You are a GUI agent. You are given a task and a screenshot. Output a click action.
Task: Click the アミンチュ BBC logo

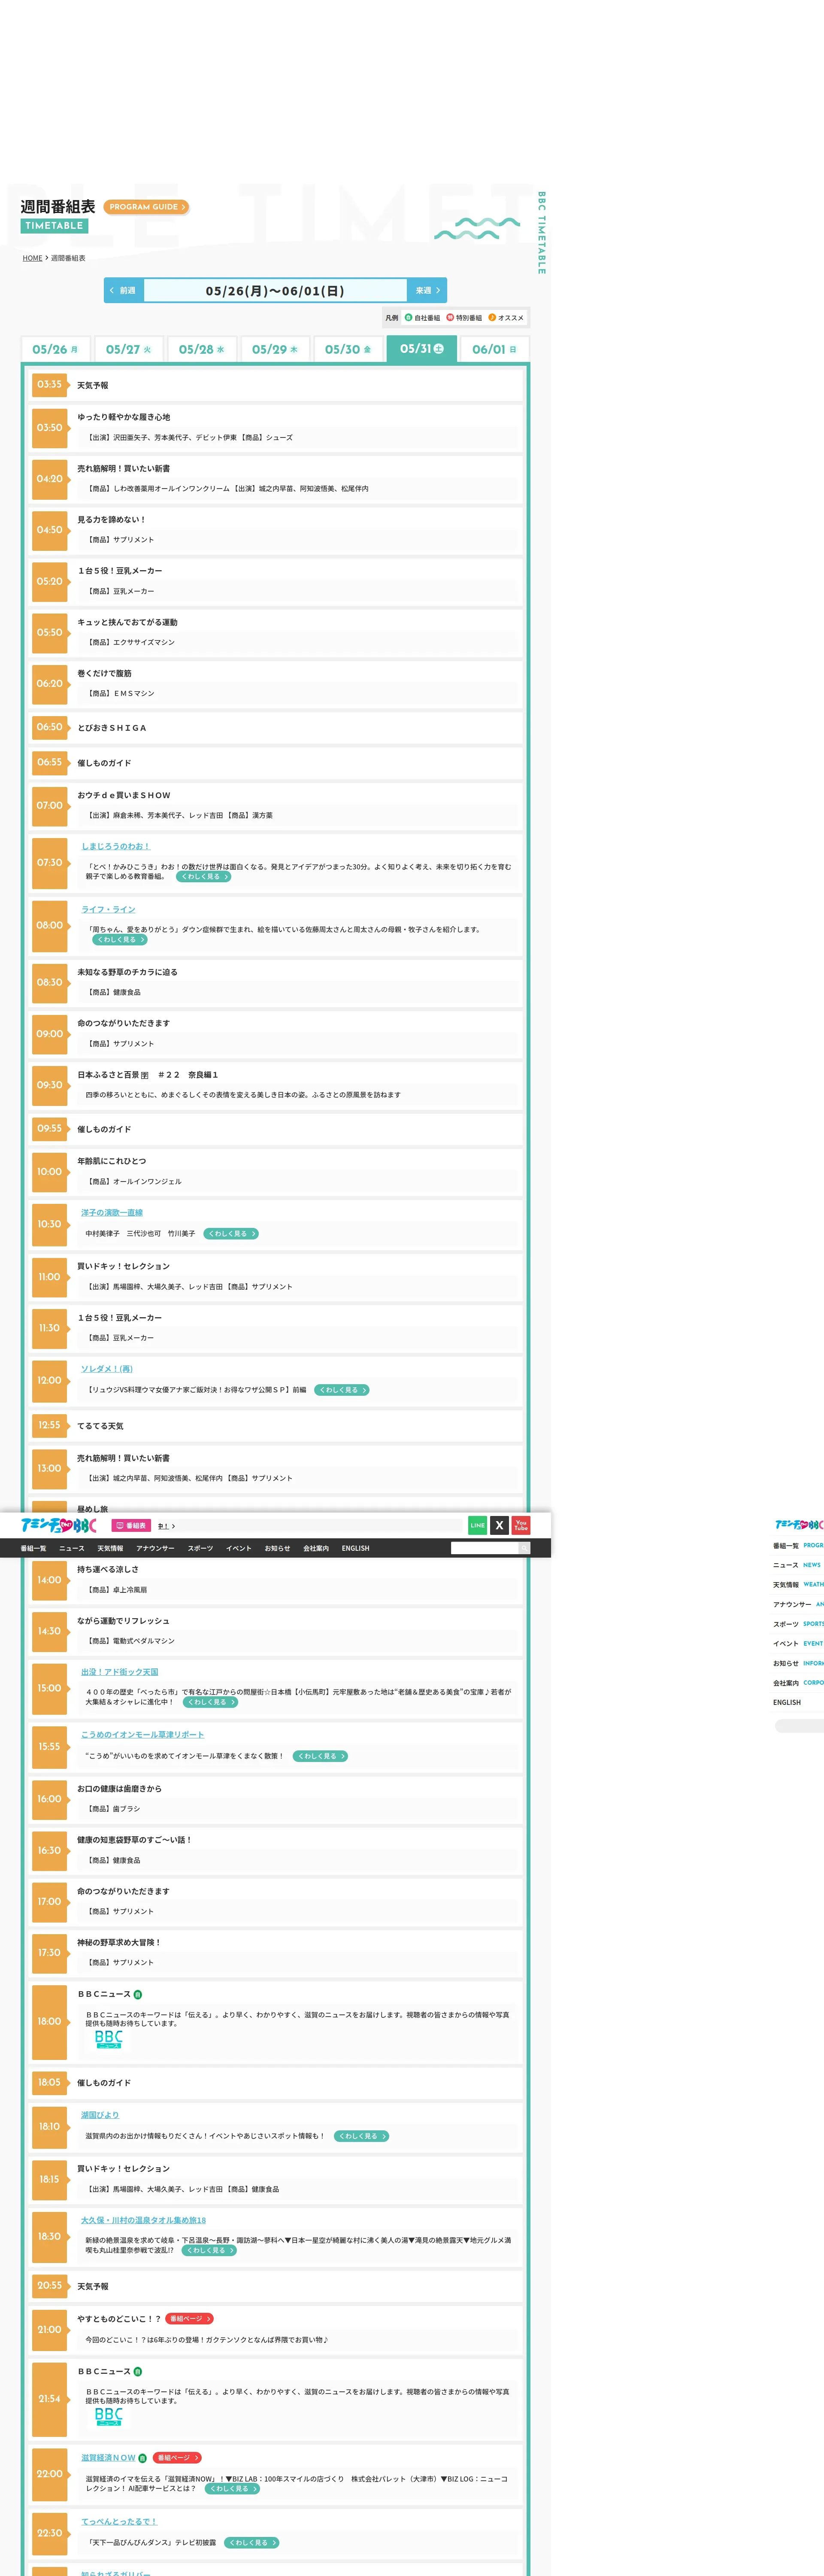tap(58, 1525)
